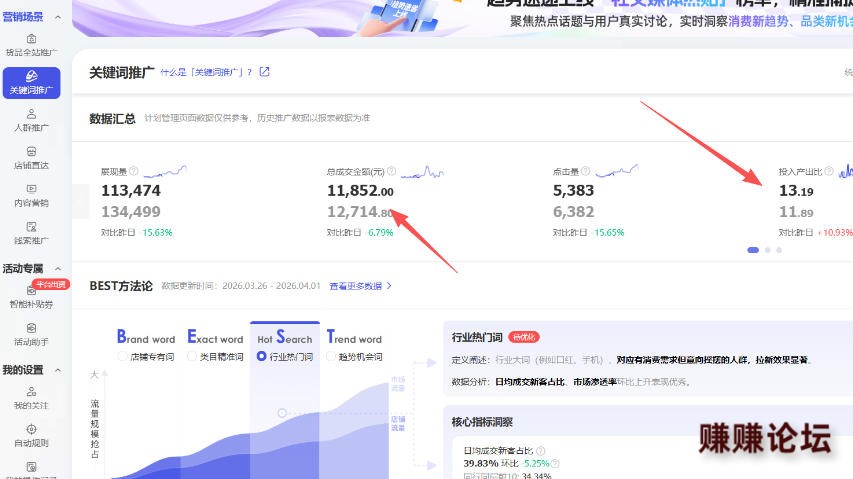Click external link icon beside 关键词推广 title

[x=264, y=72]
